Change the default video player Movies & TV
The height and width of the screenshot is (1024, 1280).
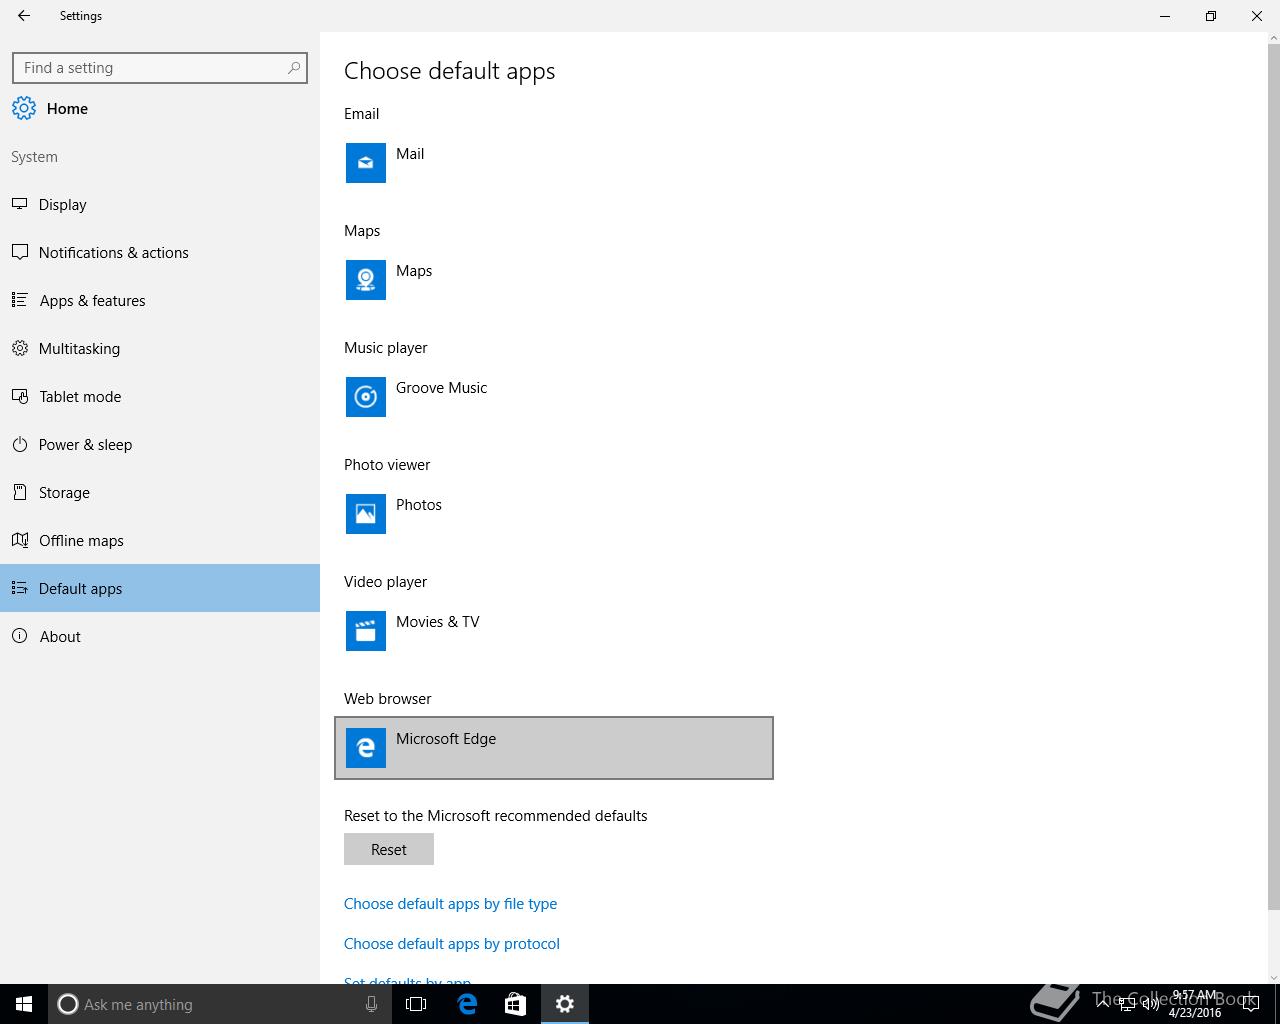tap(554, 631)
